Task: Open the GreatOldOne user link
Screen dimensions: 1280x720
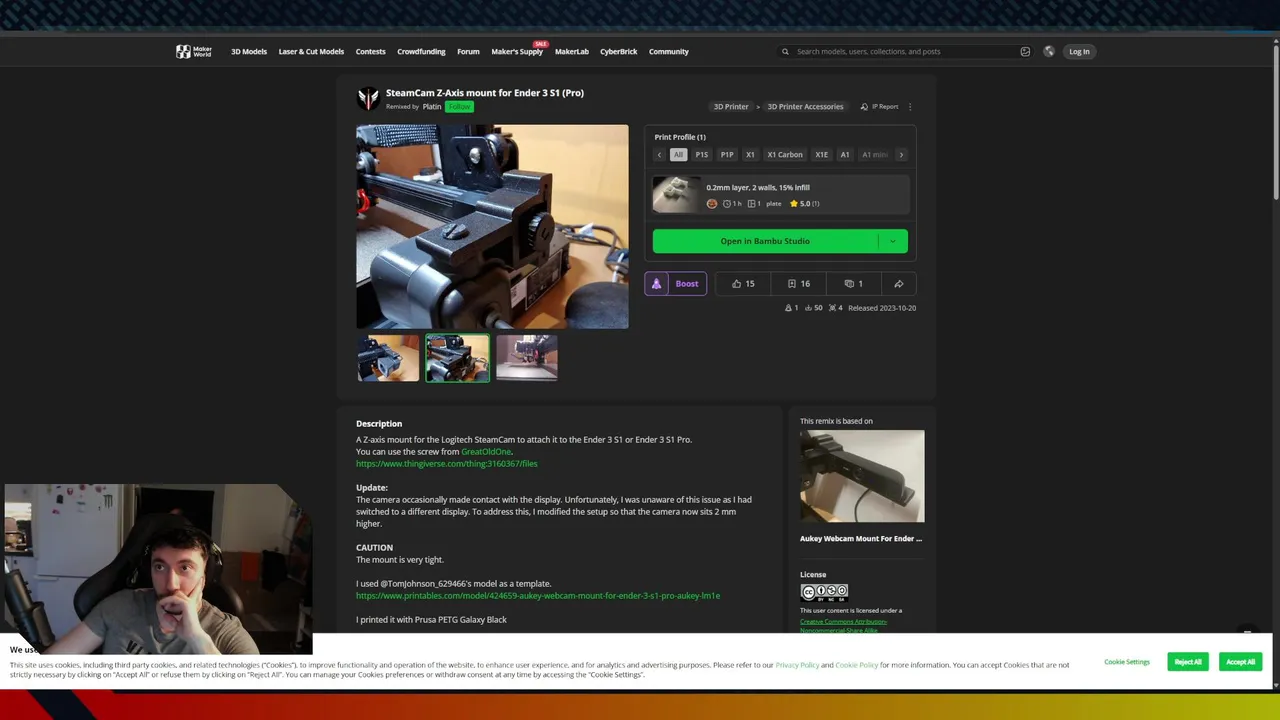Action: pyautogui.click(x=486, y=452)
